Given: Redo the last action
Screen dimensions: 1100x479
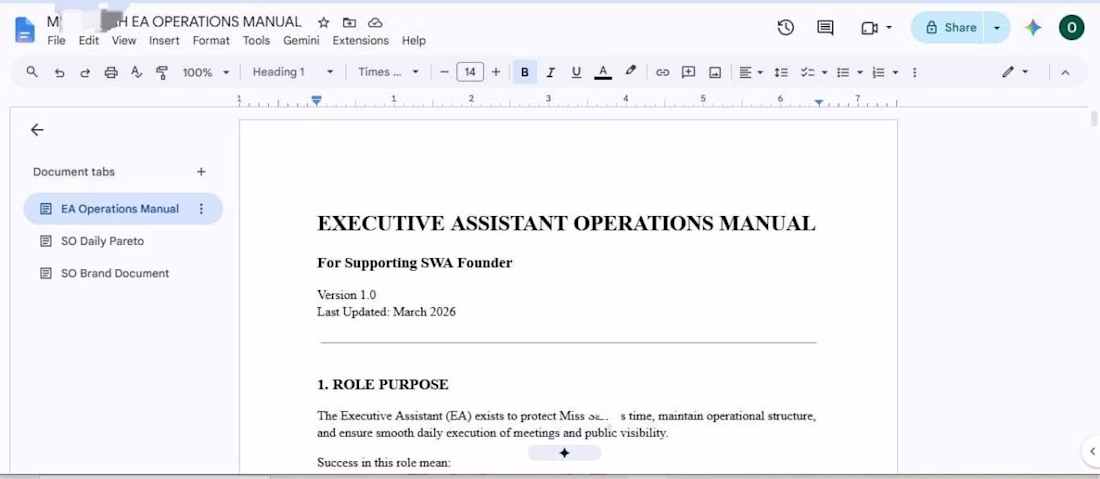Looking at the screenshot, I should 85,72.
